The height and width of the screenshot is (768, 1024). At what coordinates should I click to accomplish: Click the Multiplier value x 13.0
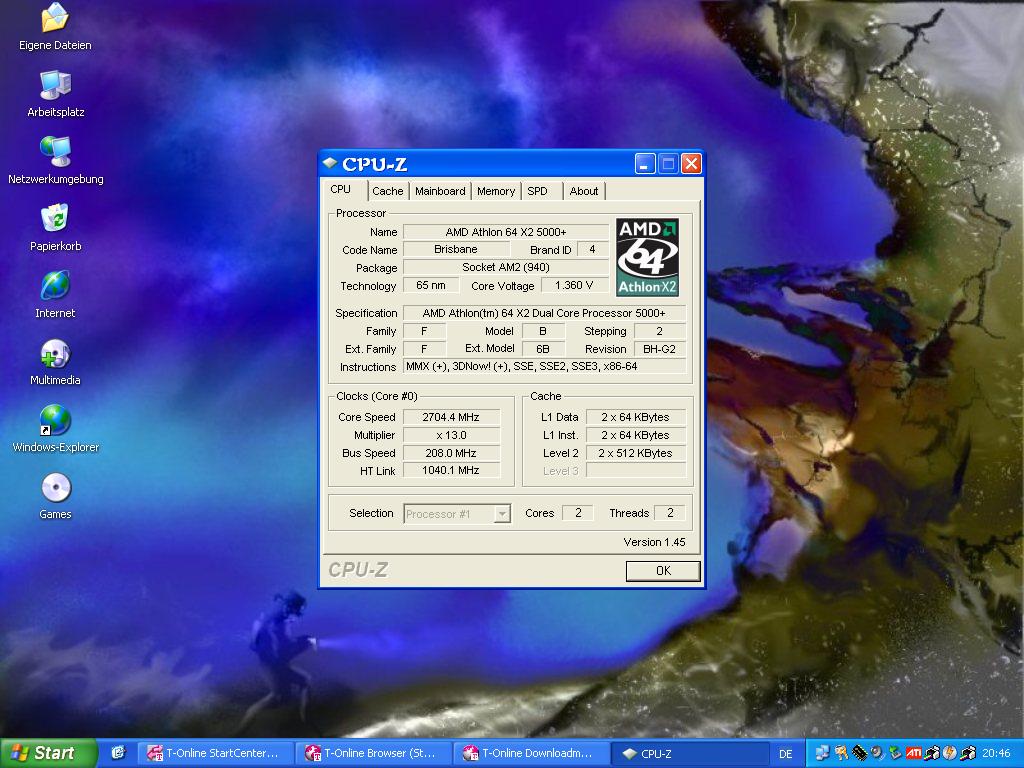point(451,435)
